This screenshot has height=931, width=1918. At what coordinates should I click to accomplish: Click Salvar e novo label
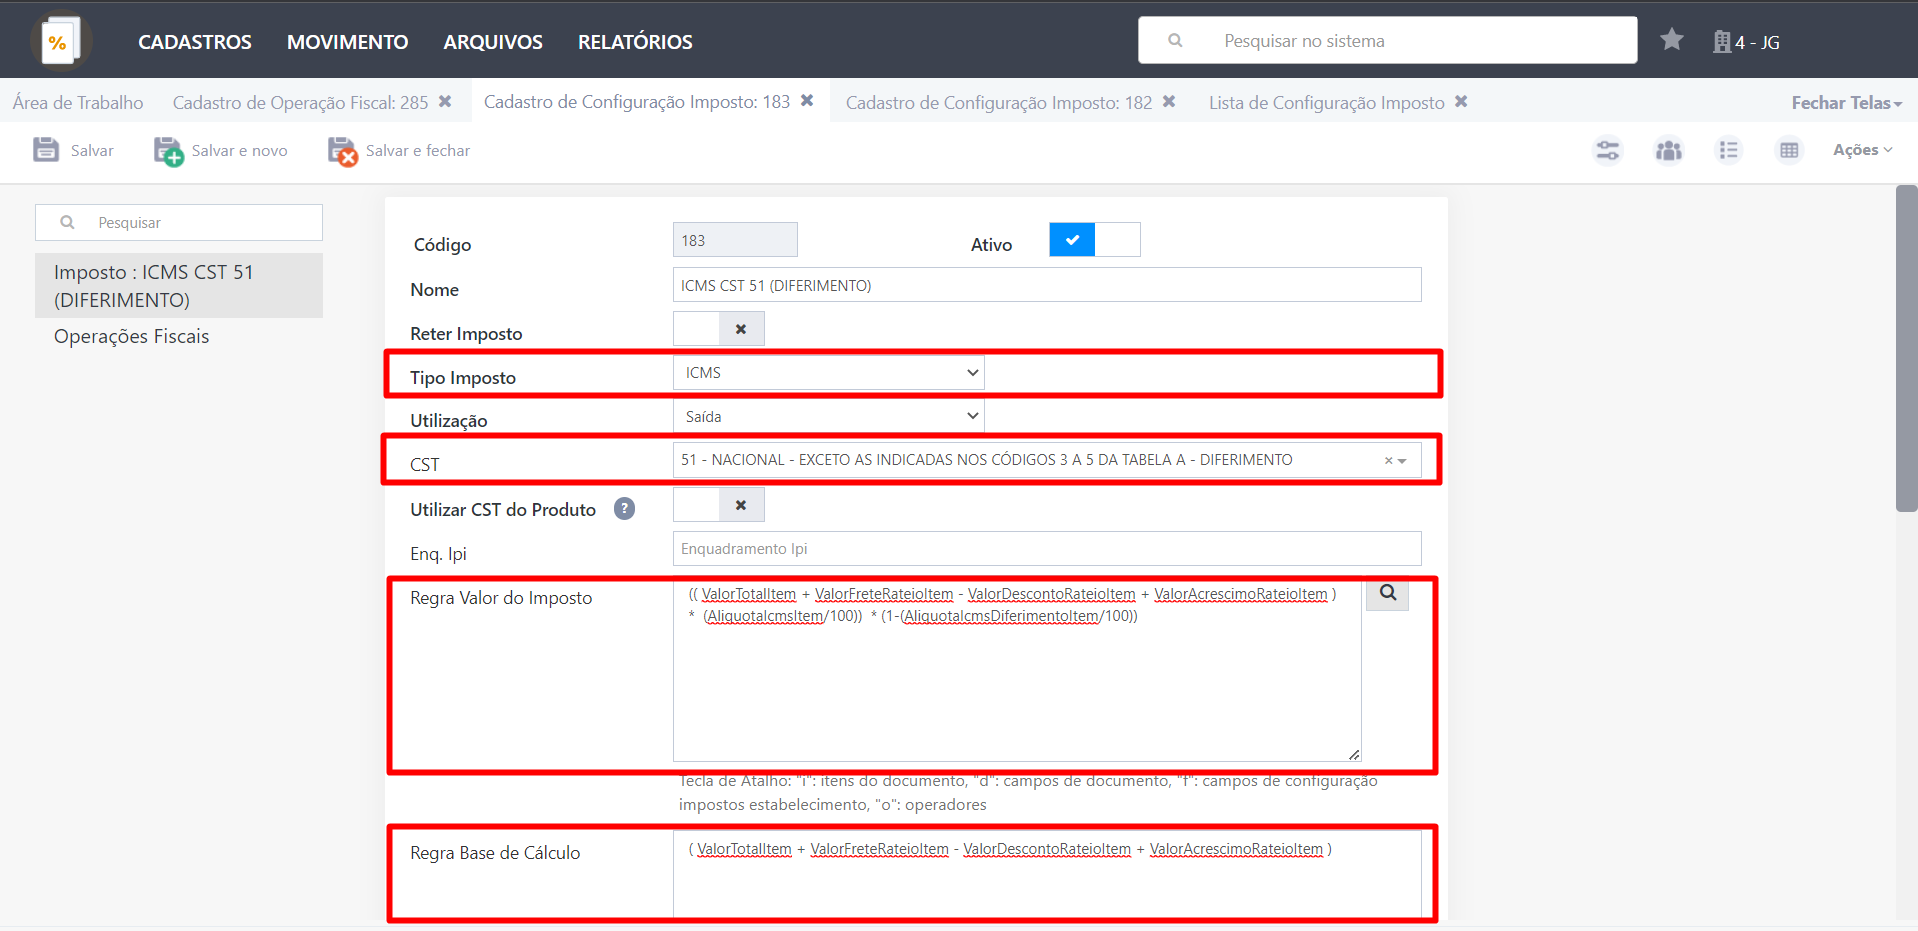(x=239, y=151)
